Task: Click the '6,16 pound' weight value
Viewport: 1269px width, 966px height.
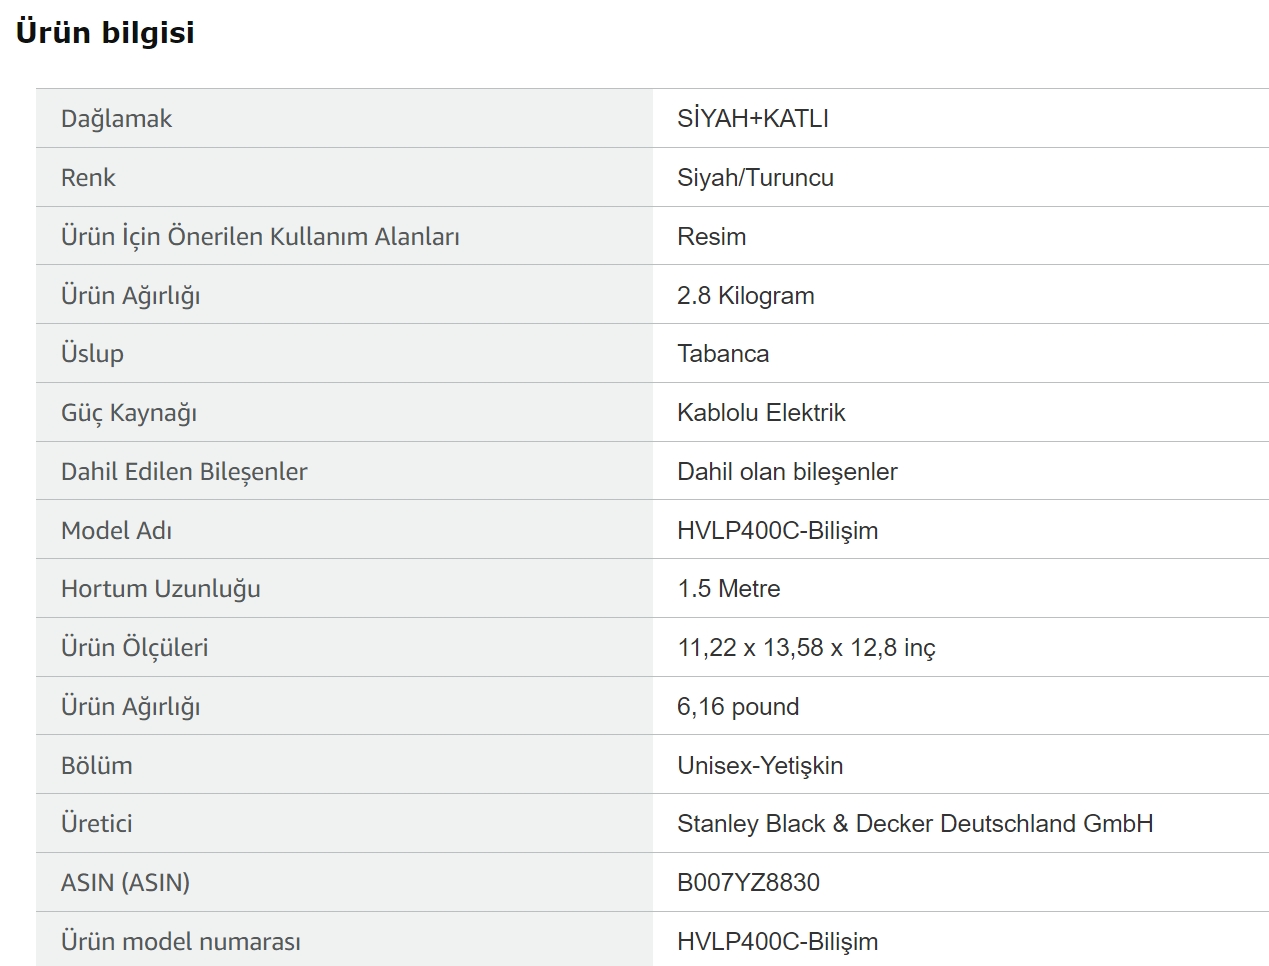Action: pos(738,707)
